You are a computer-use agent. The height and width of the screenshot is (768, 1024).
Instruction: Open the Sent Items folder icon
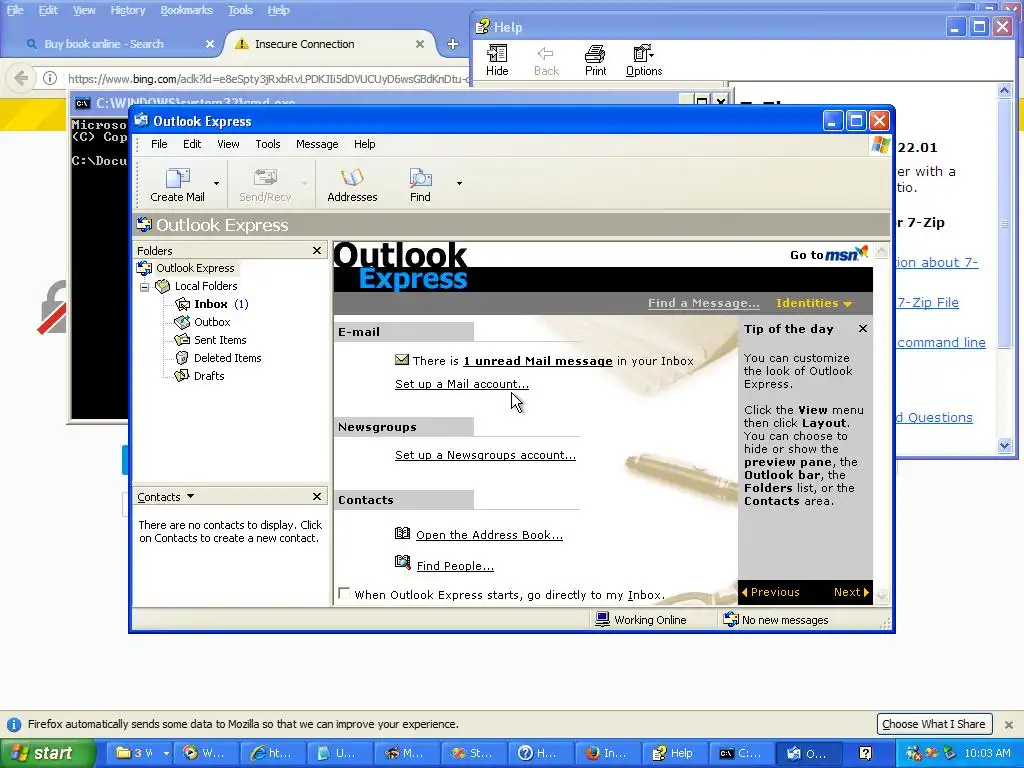[x=182, y=340]
